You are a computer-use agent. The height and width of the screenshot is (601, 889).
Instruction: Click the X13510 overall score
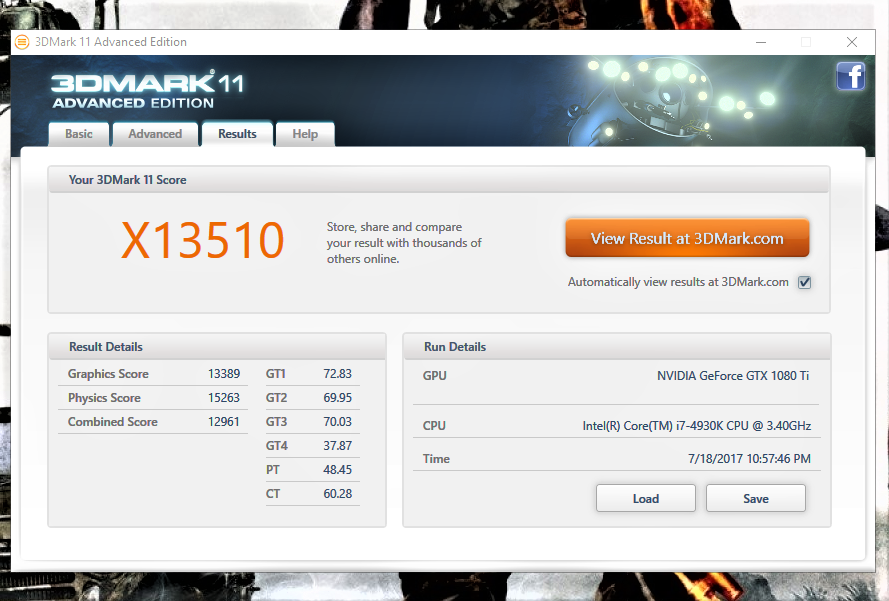(202, 240)
